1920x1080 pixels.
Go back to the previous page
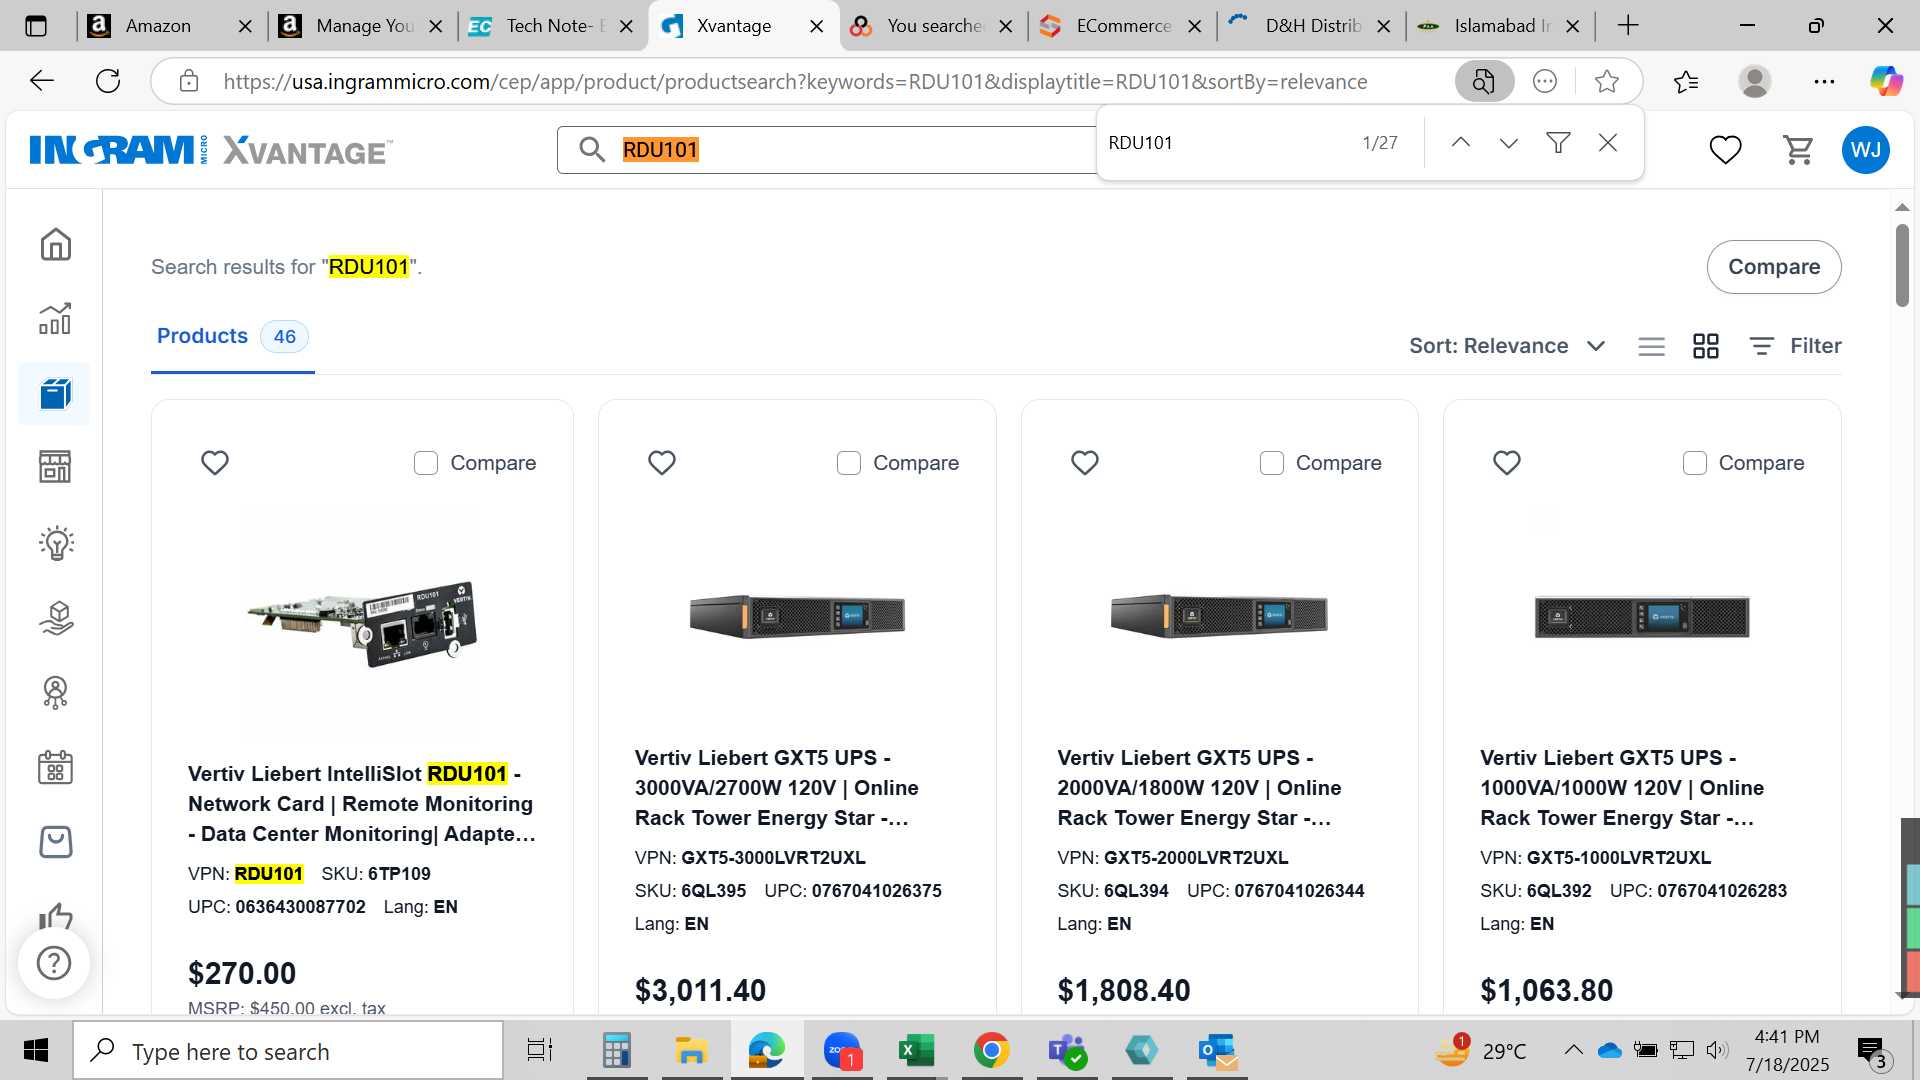pos(42,81)
